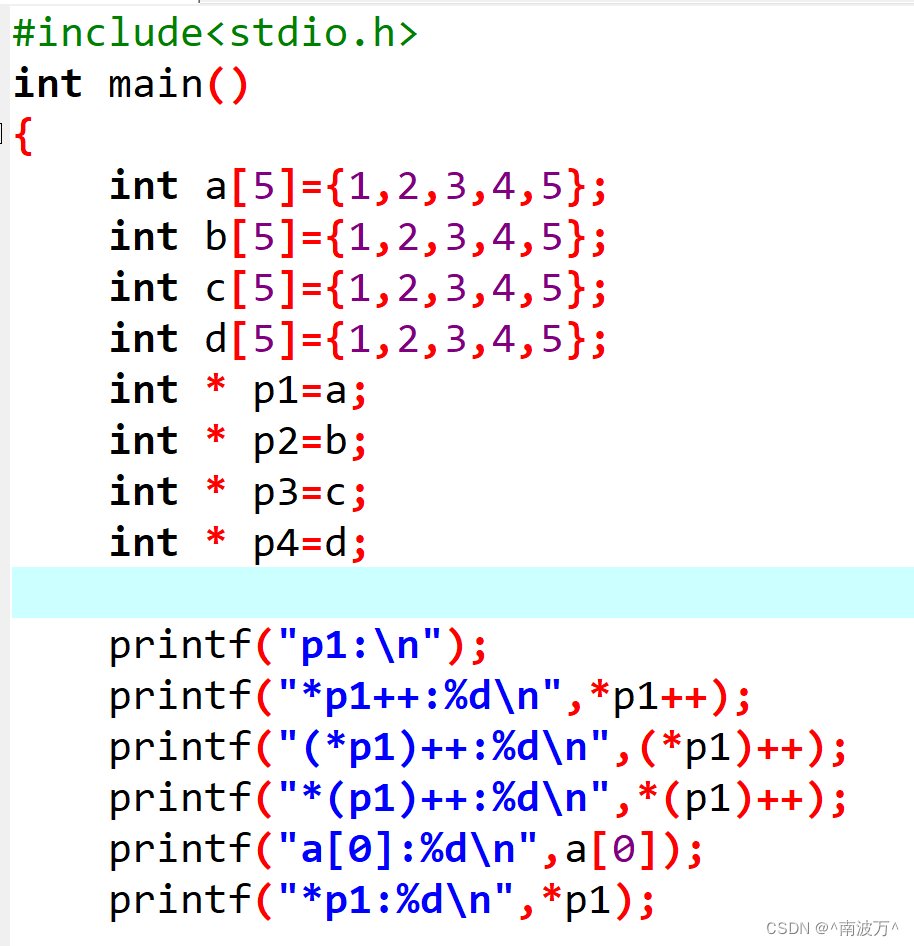
Task: Click the printf line that starts with "*p1:%d
Action: [x=382, y=901]
